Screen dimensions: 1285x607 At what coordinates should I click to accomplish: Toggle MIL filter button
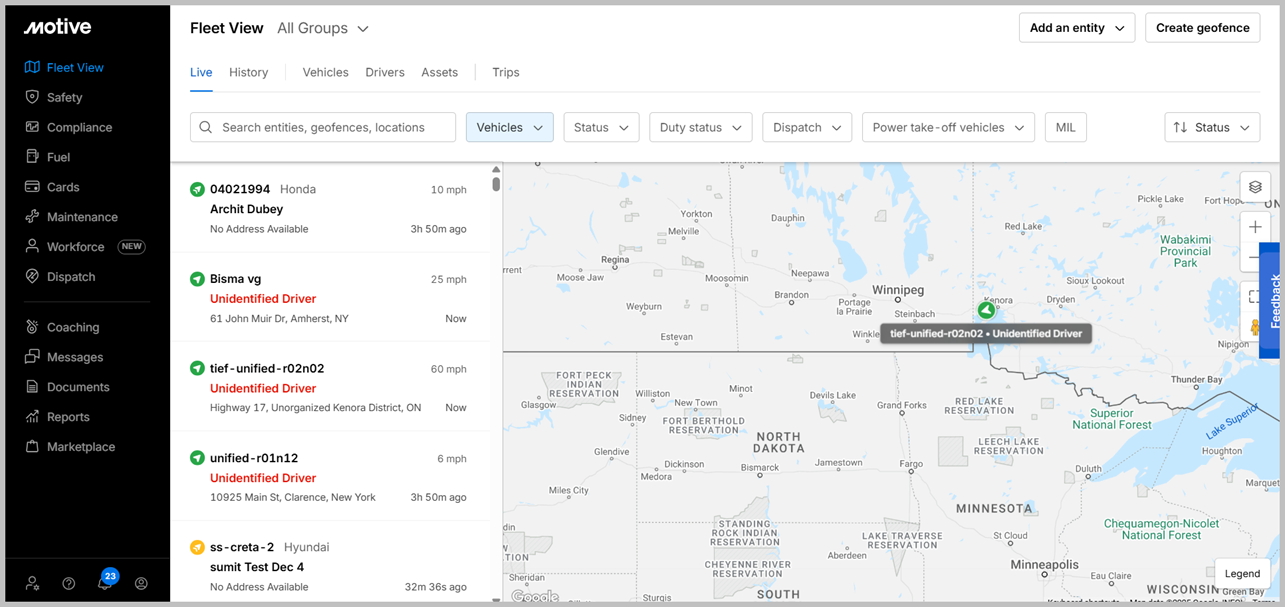coord(1066,127)
